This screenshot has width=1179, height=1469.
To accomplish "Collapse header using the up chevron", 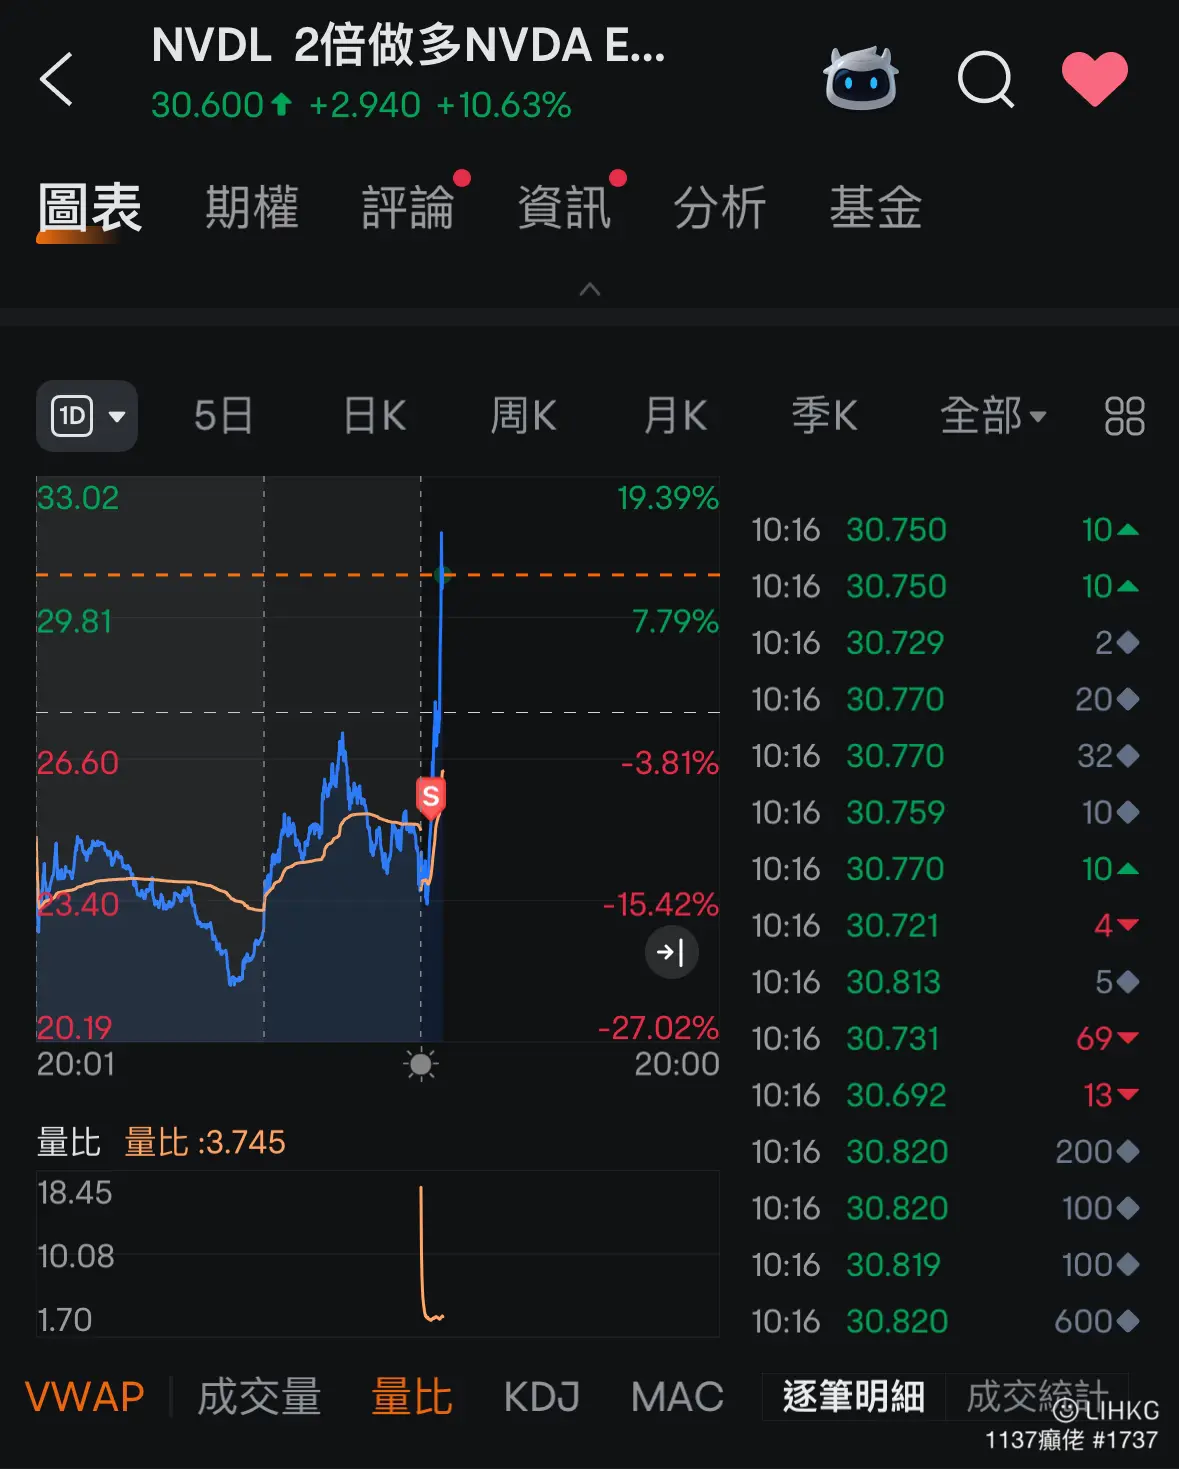I will pyautogui.click(x=590, y=289).
